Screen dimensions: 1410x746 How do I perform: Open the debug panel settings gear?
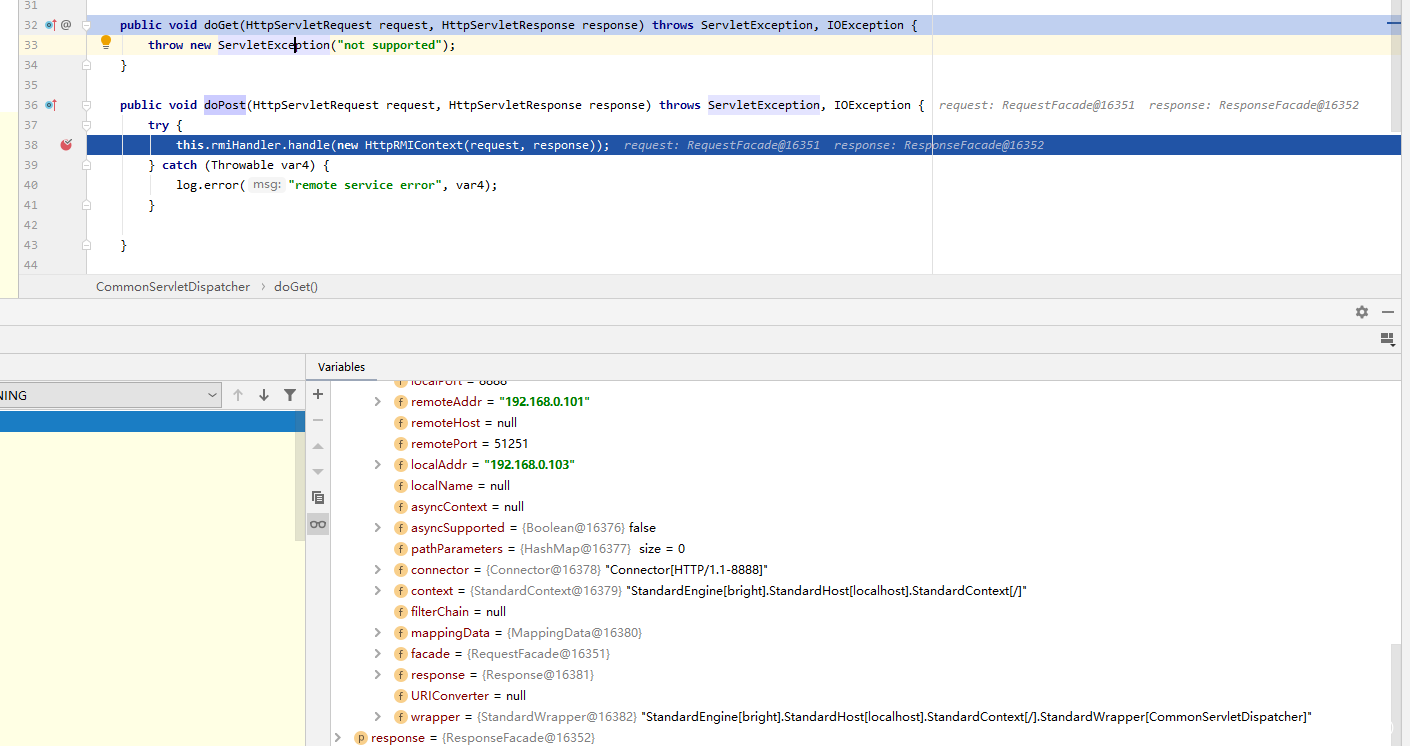pos(1361,312)
